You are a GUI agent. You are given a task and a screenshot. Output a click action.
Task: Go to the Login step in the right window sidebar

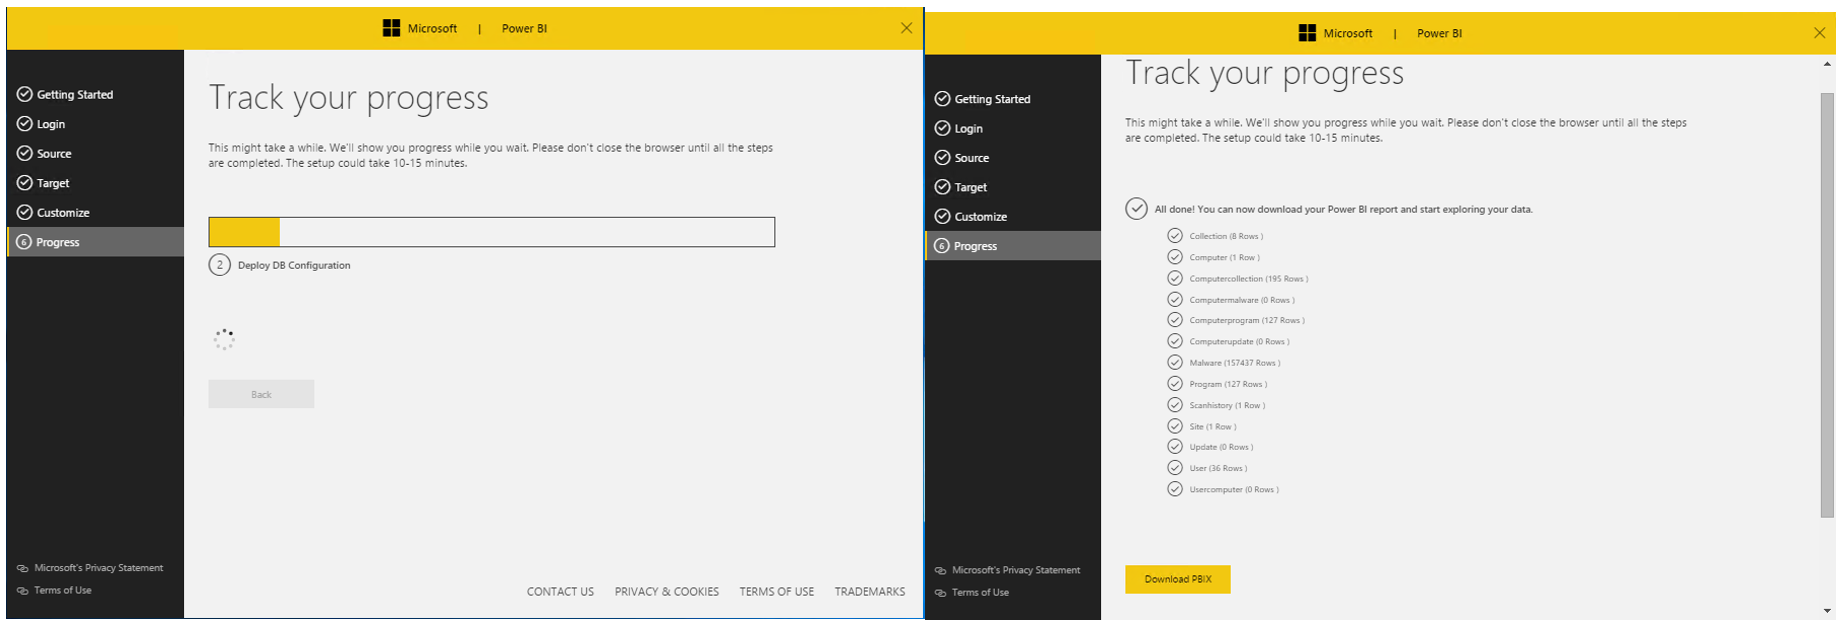[x=968, y=129]
